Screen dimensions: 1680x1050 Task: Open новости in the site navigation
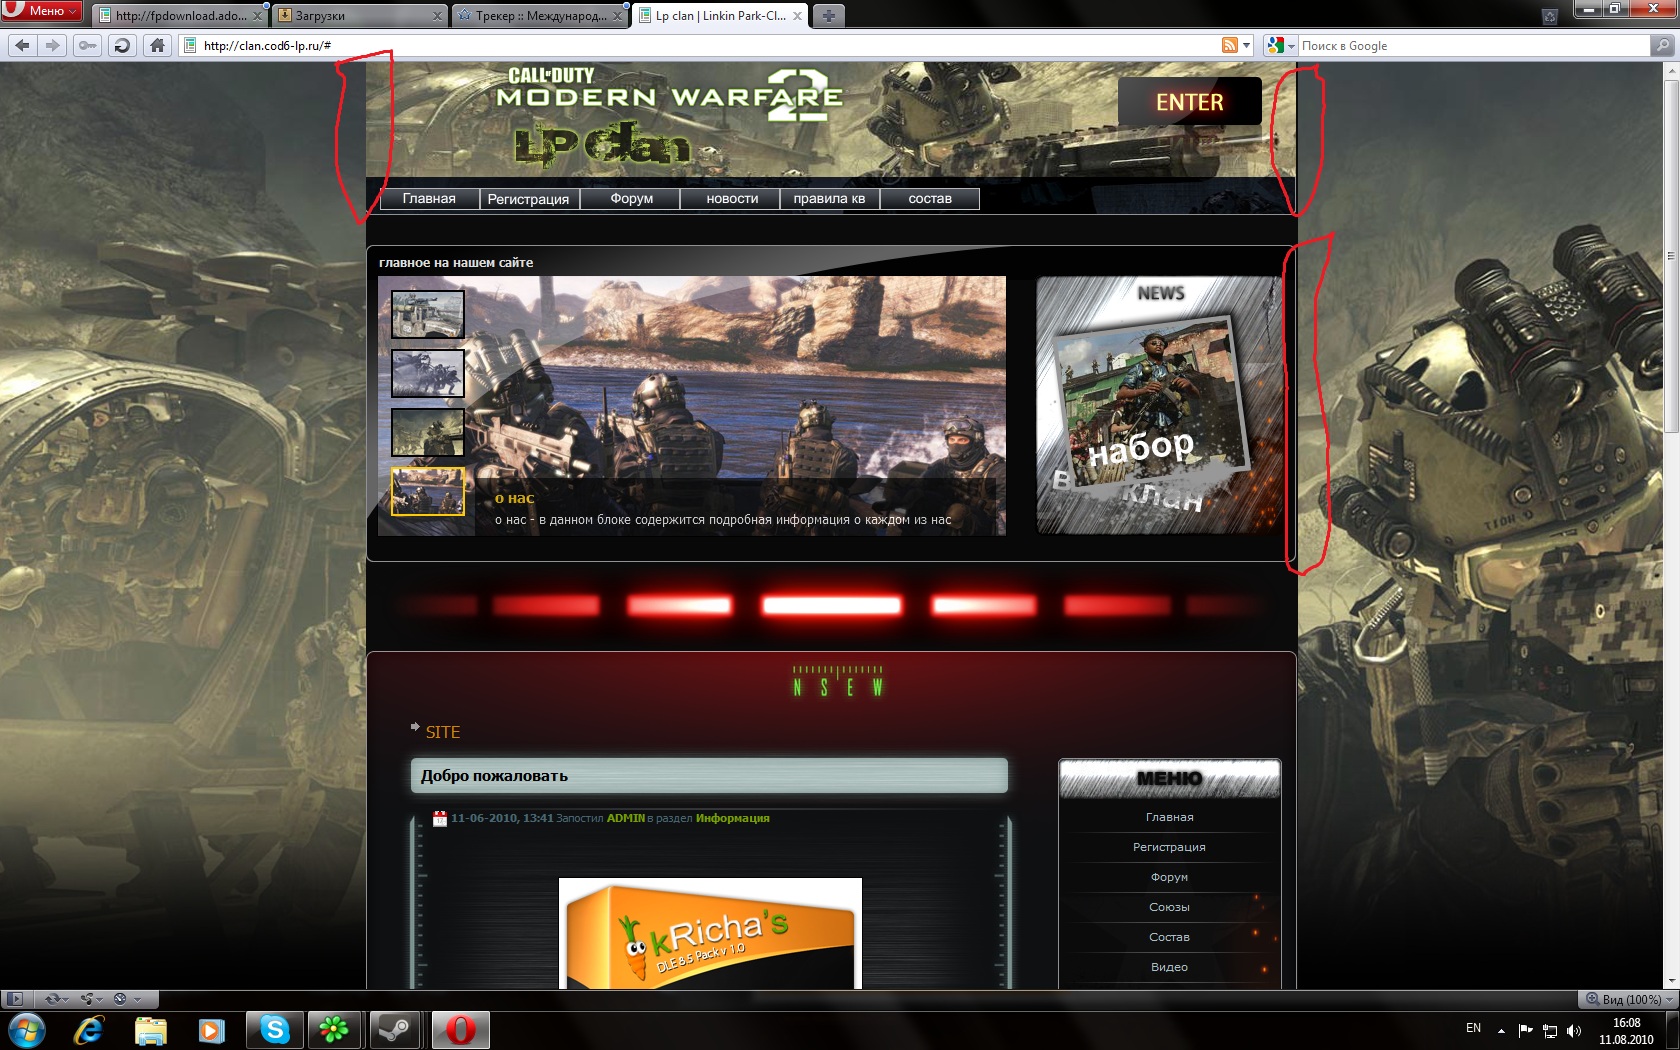[732, 199]
